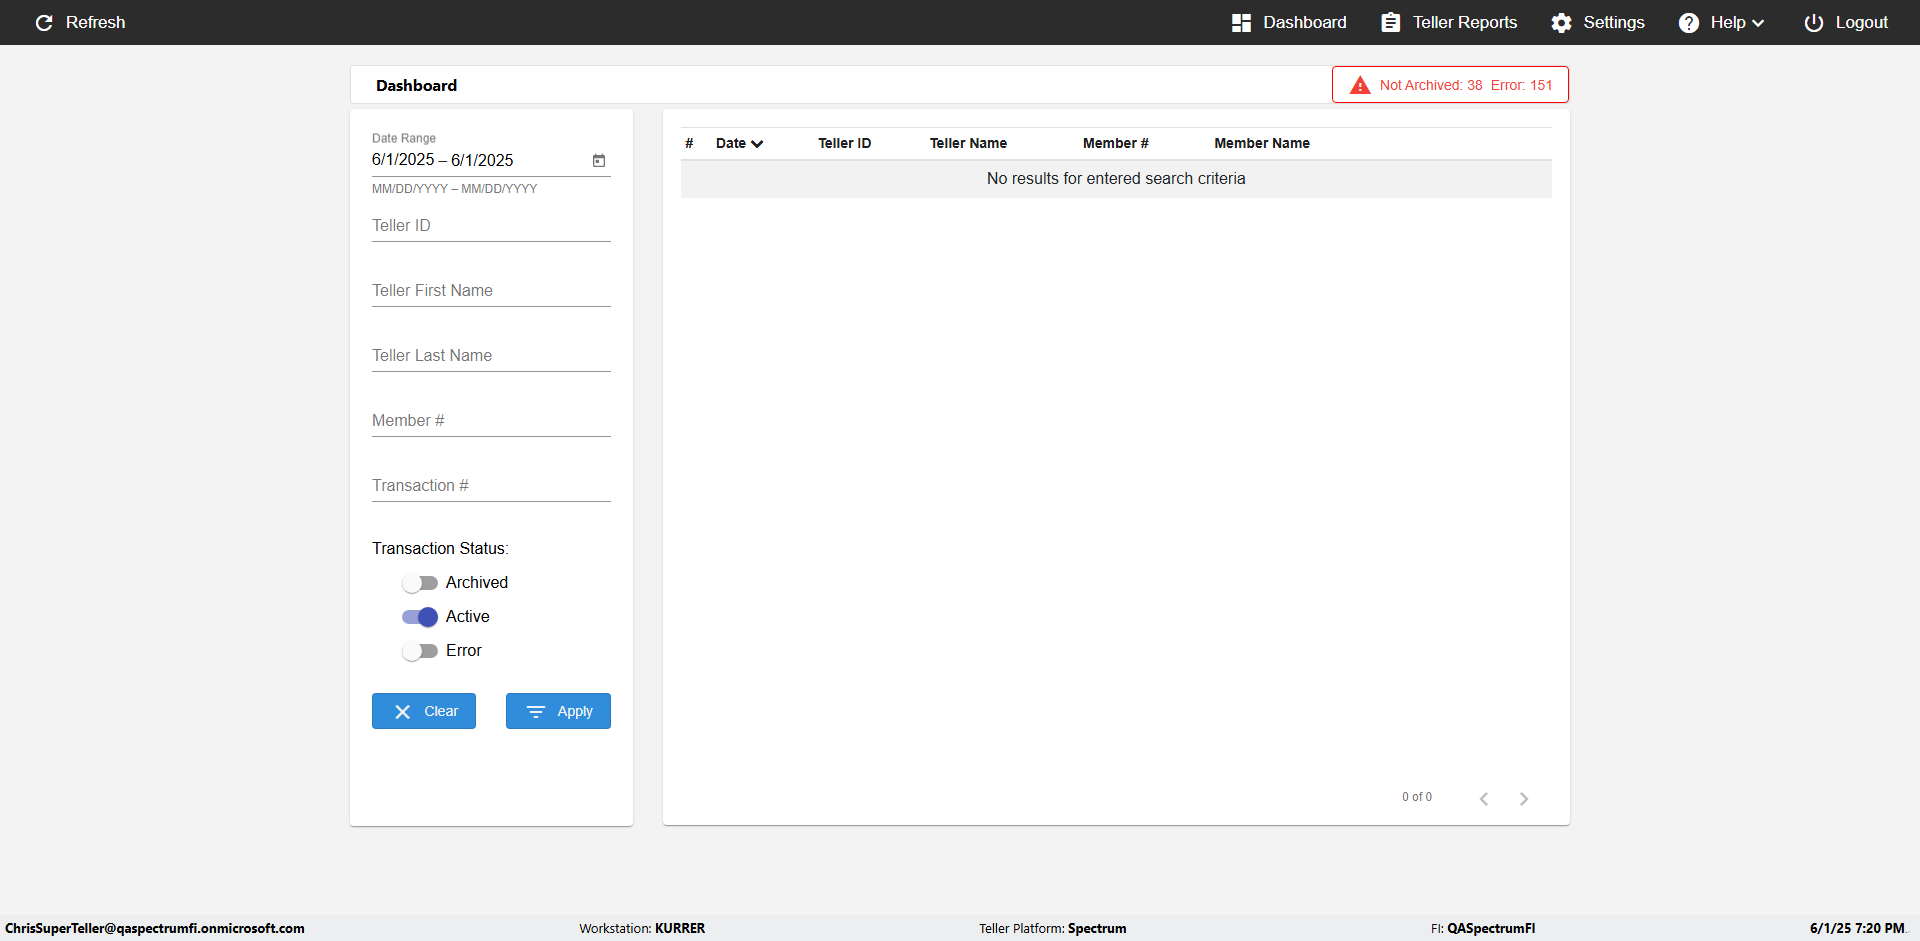Click the FI QASpectrumFI status entry
This screenshot has width=1920, height=941.
[x=1482, y=928]
